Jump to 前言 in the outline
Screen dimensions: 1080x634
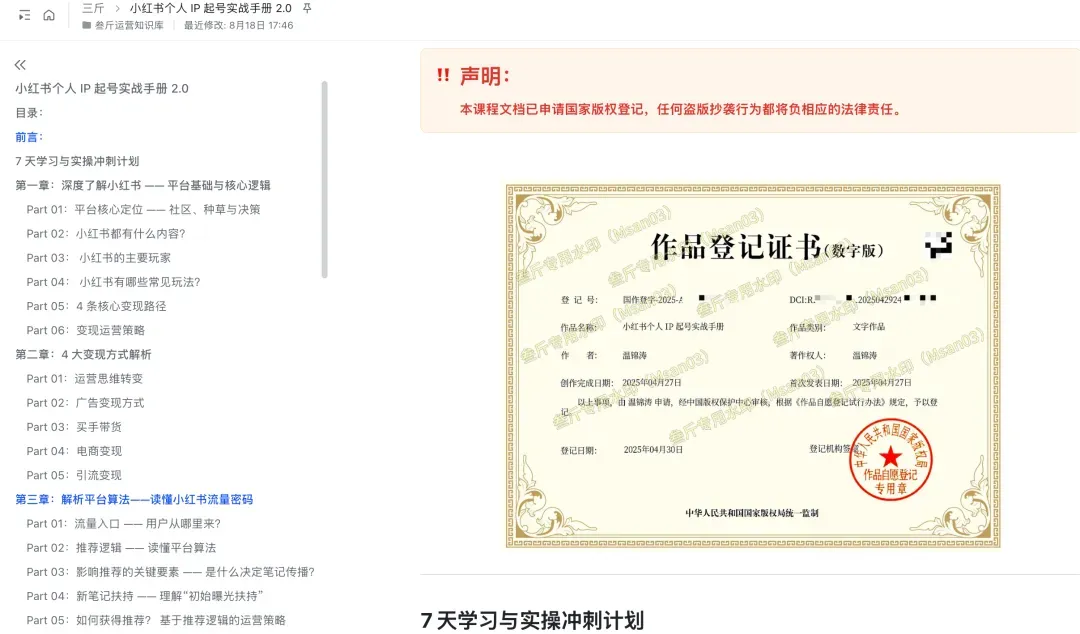pyautogui.click(x=29, y=137)
